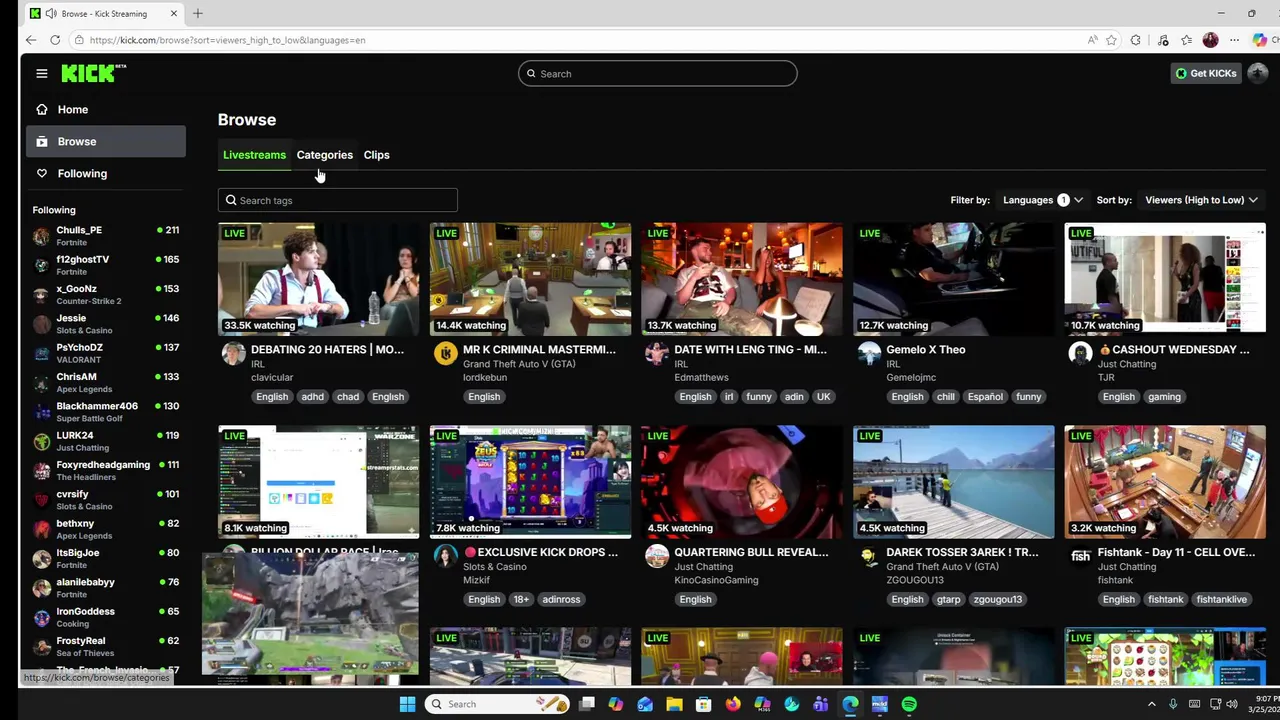Click the Español tag
The width and height of the screenshot is (1280, 720).
pos(985,397)
